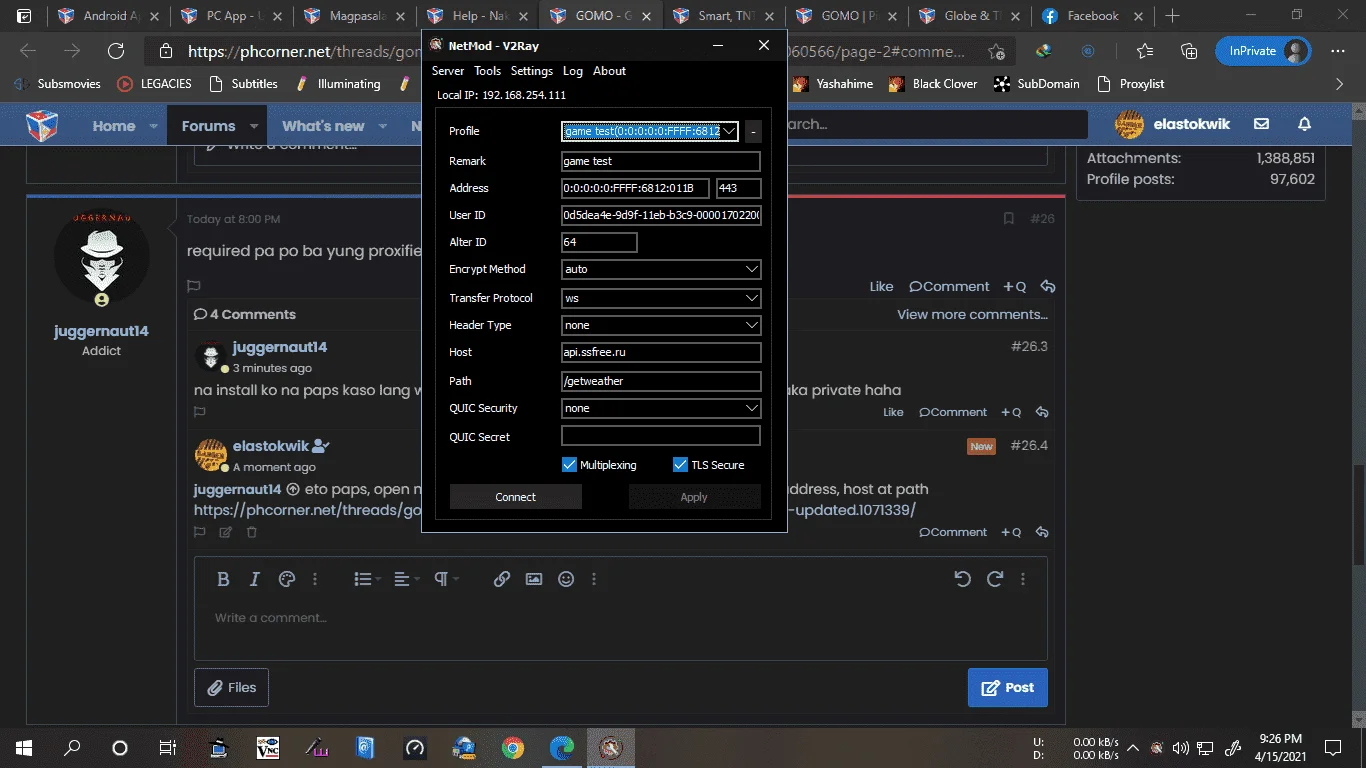Open Windows Task View

tap(167, 747)
